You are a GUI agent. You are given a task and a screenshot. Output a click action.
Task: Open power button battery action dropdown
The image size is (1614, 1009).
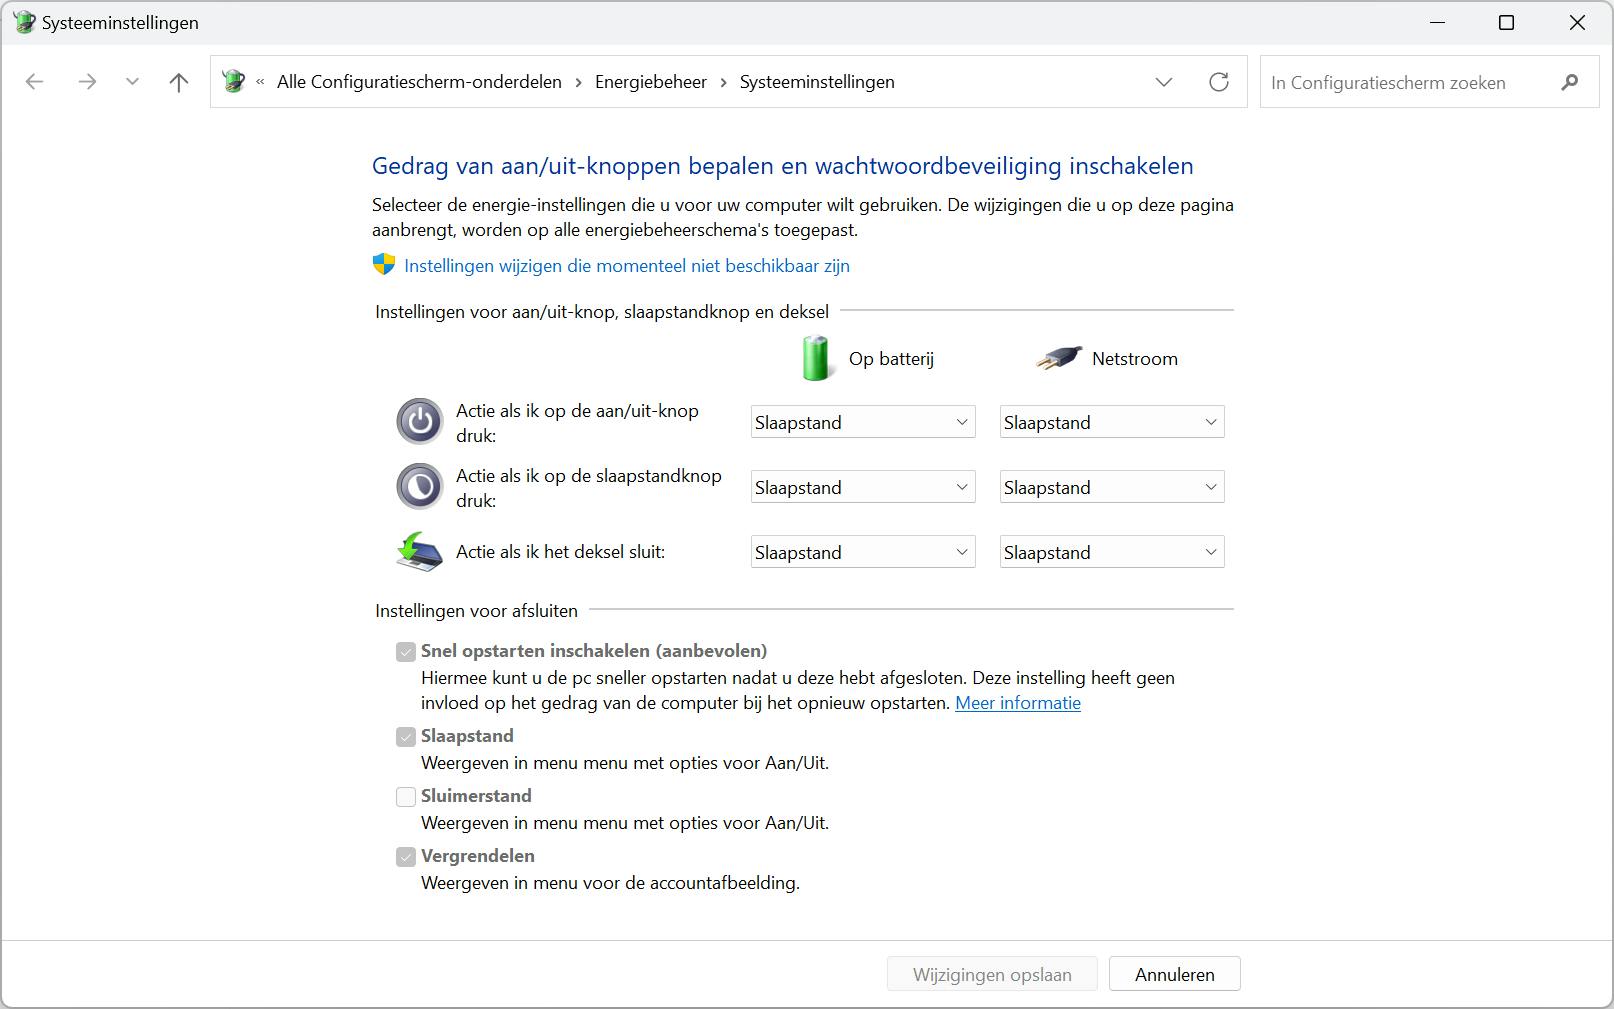tap(862, 422)
